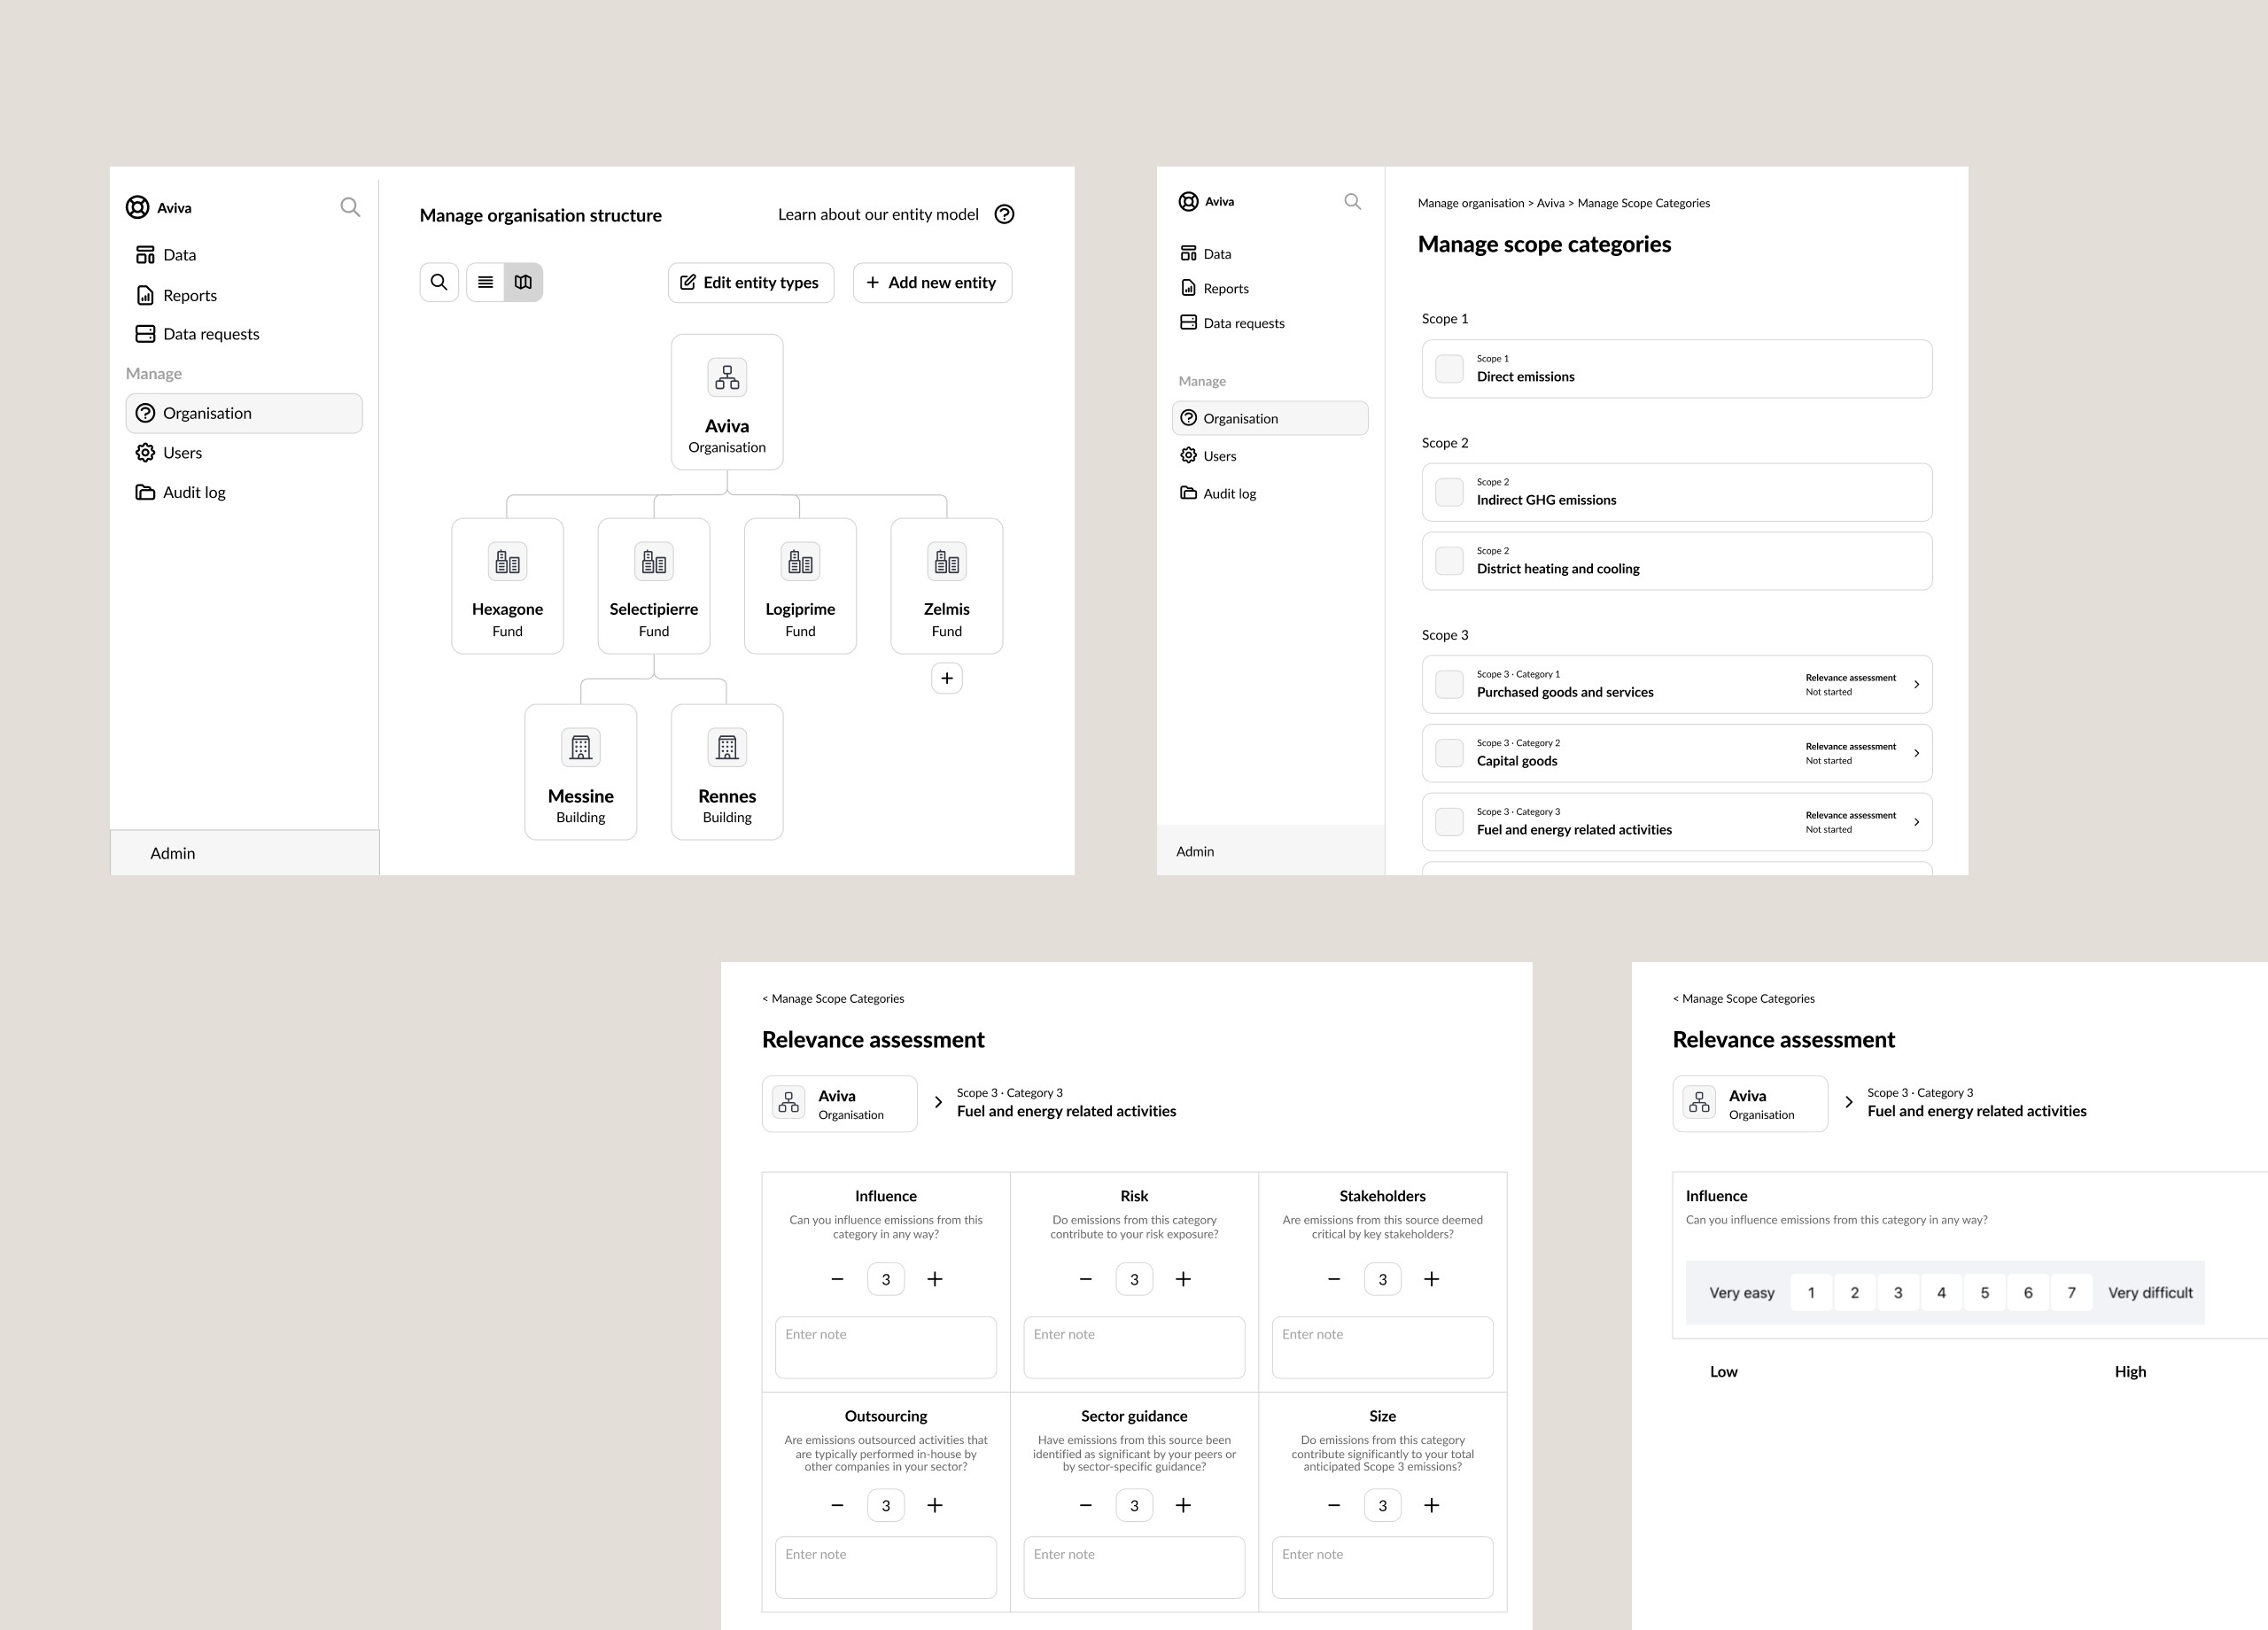Select the Messine building icon
Image resolution: width=2268 pixels, height=1630 pixels.
[x=580, y=747]
